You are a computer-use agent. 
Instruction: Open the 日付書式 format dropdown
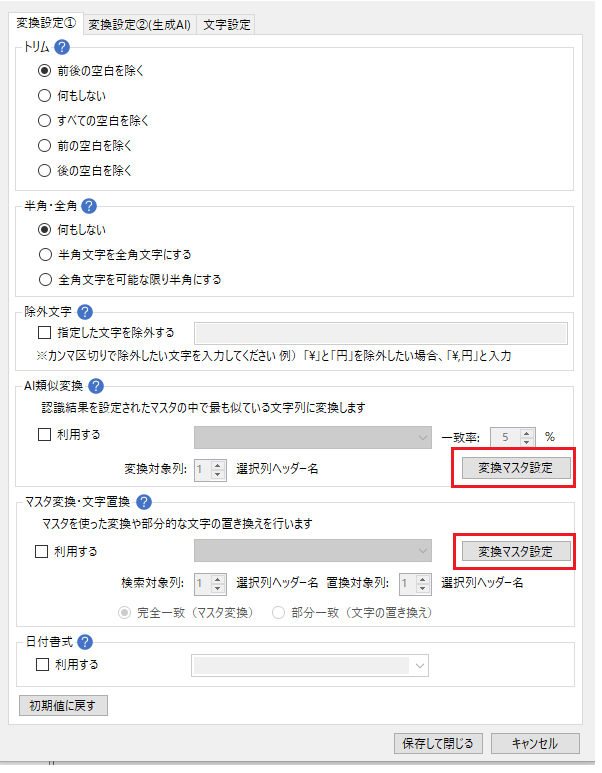pos(310,666)
